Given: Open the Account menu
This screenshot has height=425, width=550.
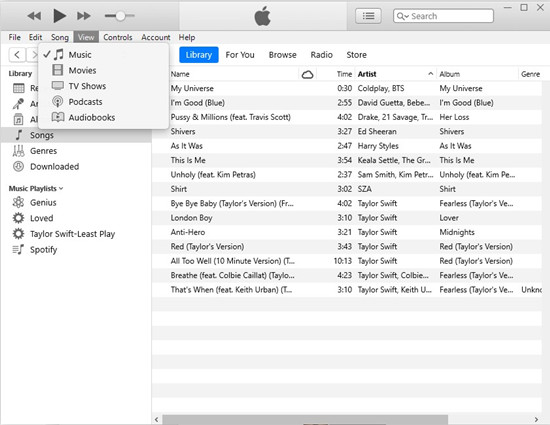Looking at the screenshot, I should click(x=156, y=37).
